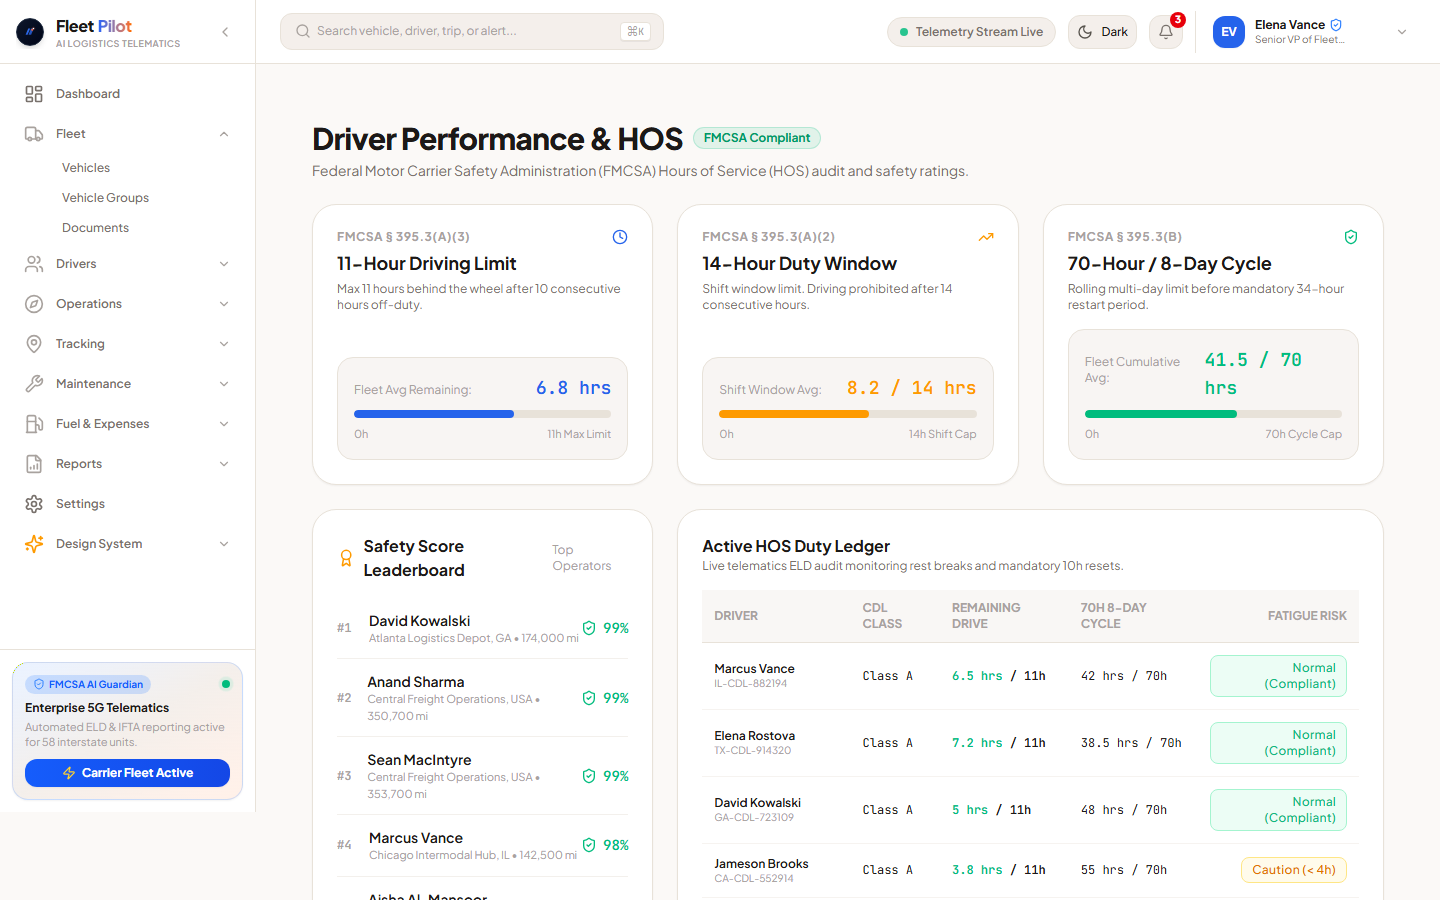
Task: Click the clock icon on 11-Hour Driving Limit card
Action: coord(620,237)
